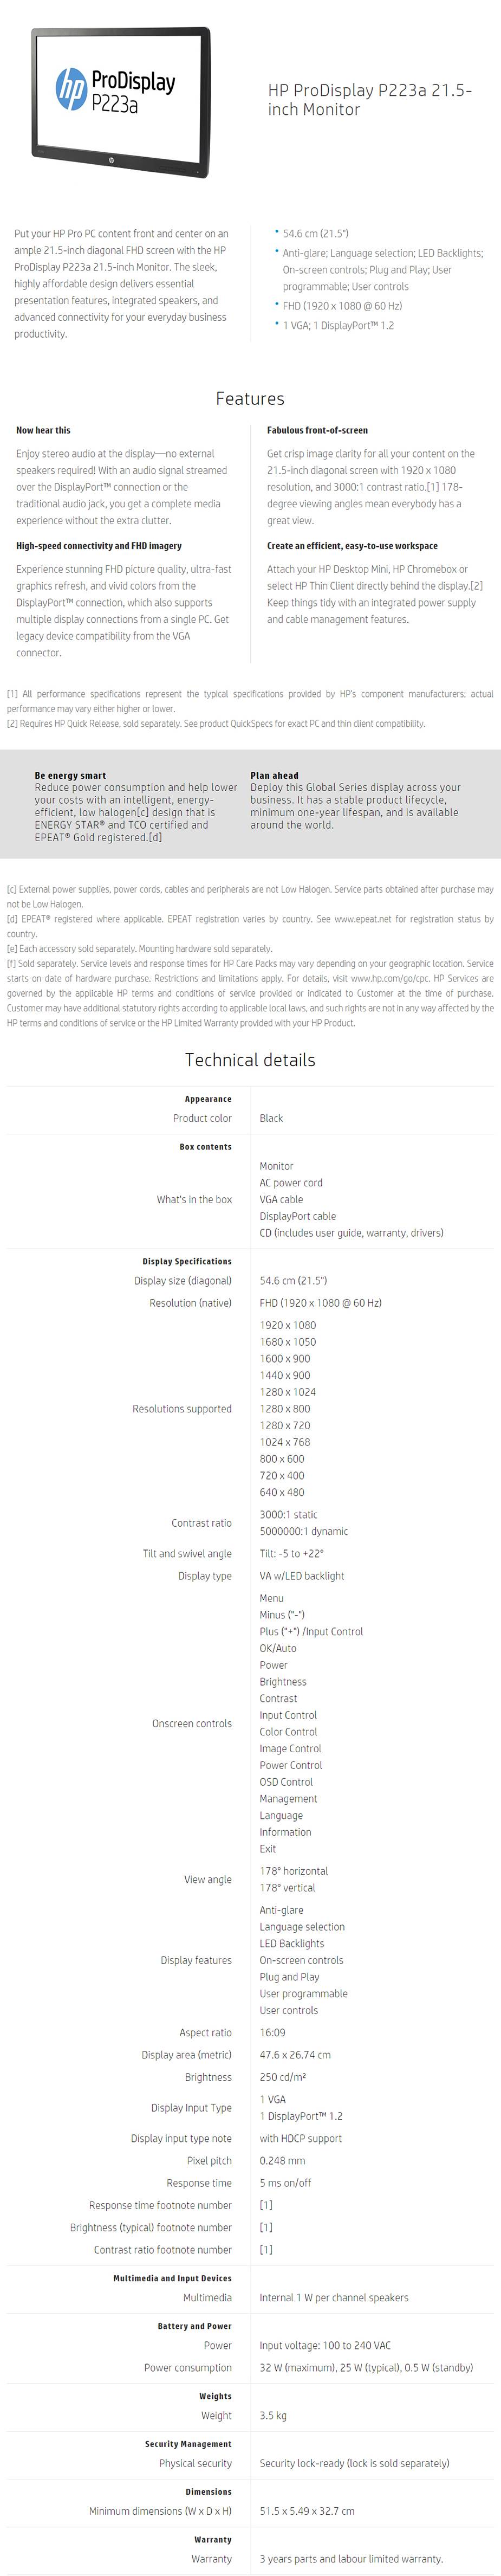Click the HP ProDisplay P223a 21.5-inch Monitor title
501x2576 pixels.
(369, 100)
